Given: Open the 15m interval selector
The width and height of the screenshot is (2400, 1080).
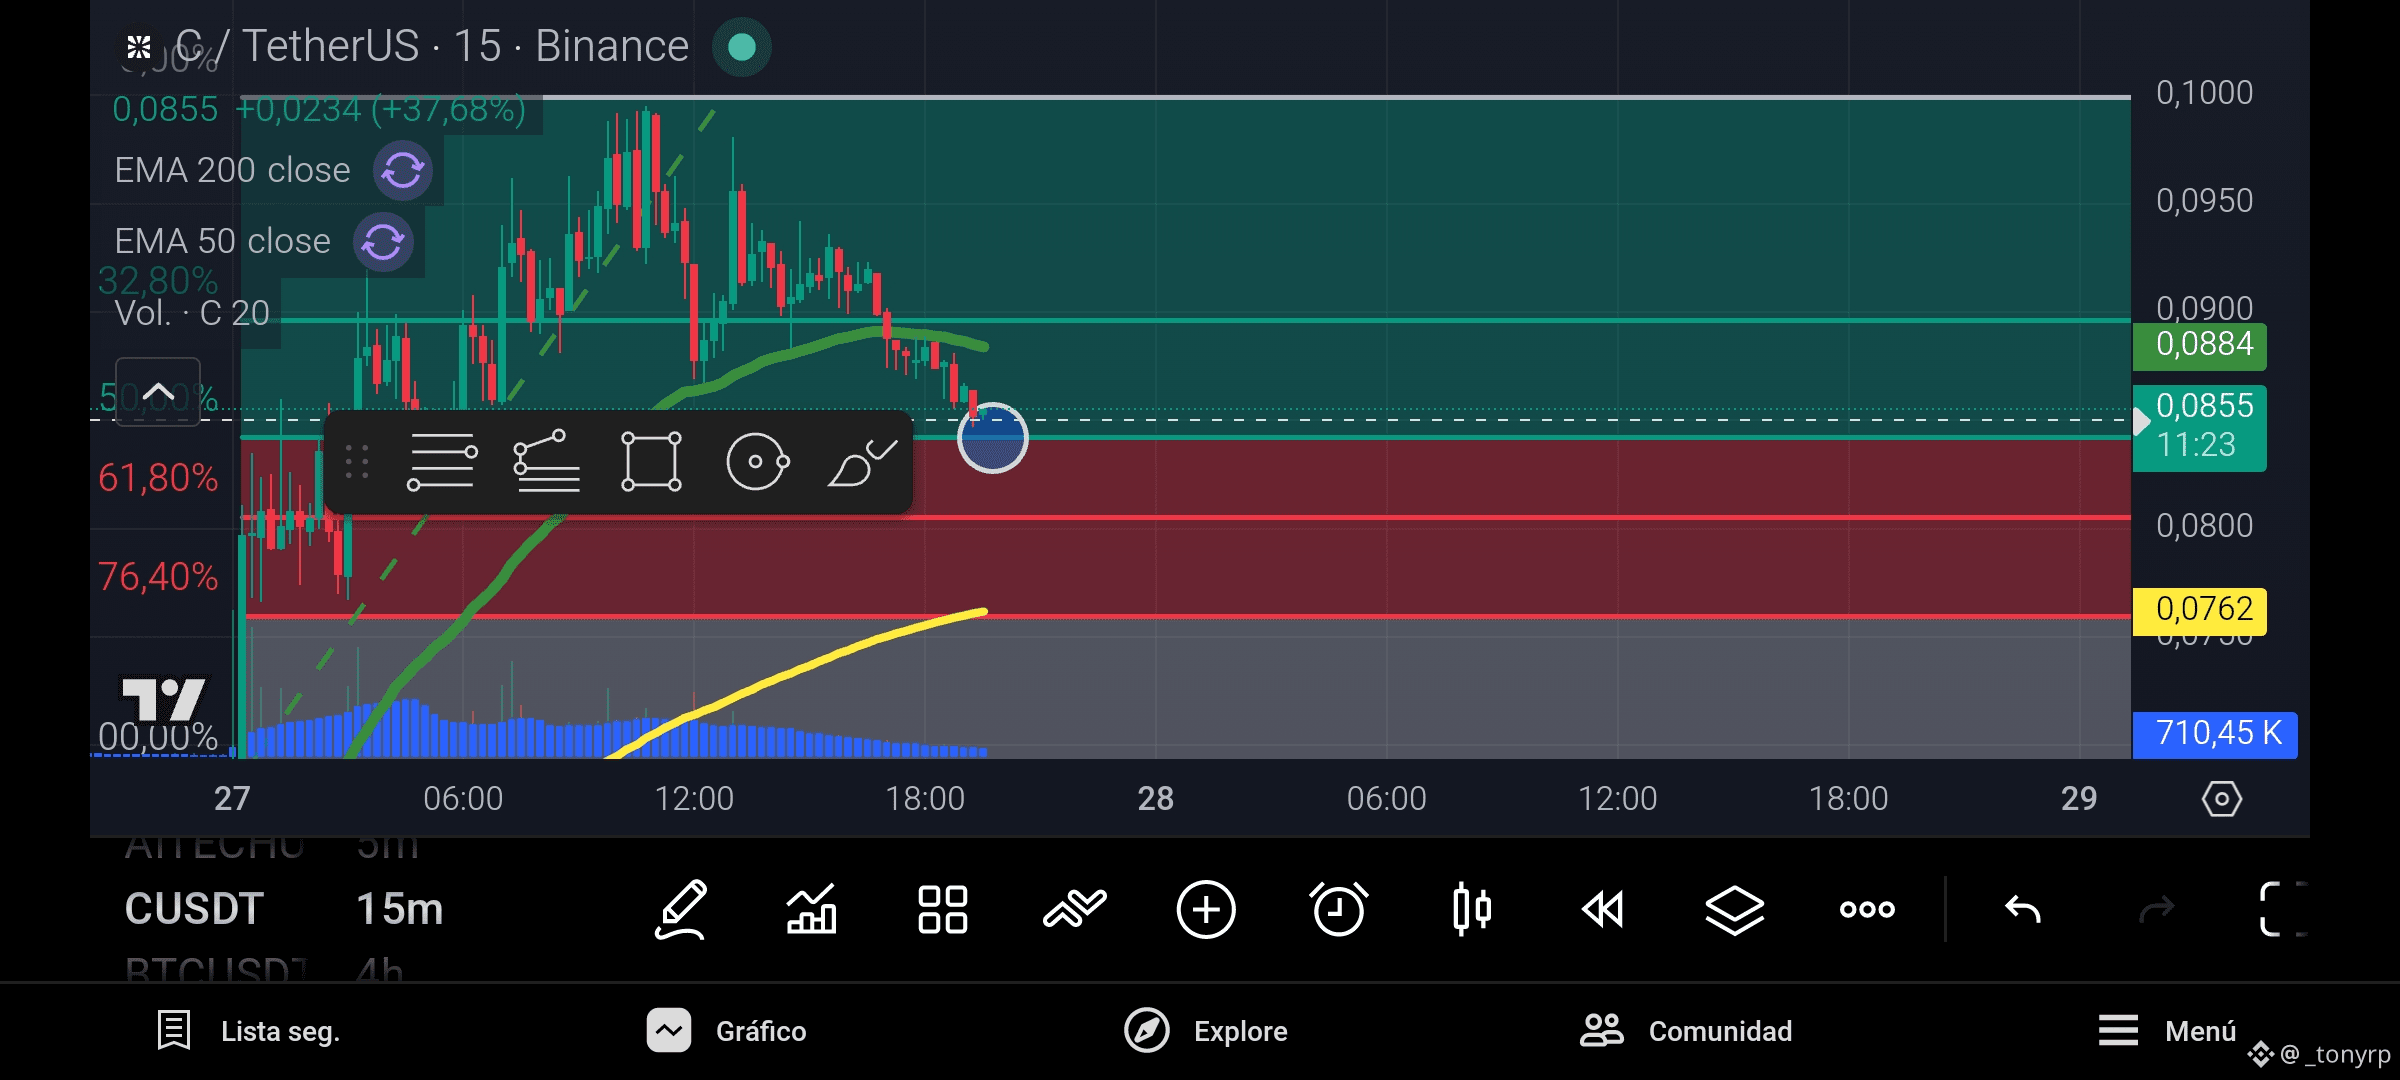Looking at the screenshot, I should pos(400,909).
